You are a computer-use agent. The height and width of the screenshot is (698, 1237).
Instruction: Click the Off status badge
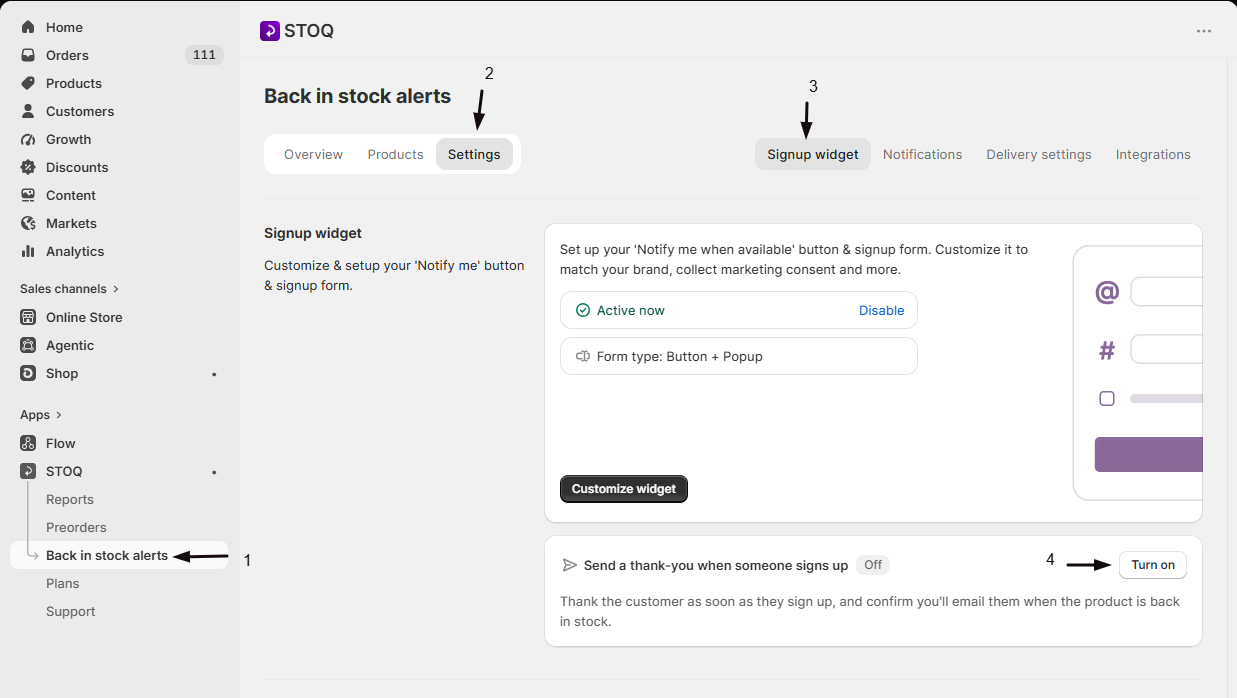(873, 565)
